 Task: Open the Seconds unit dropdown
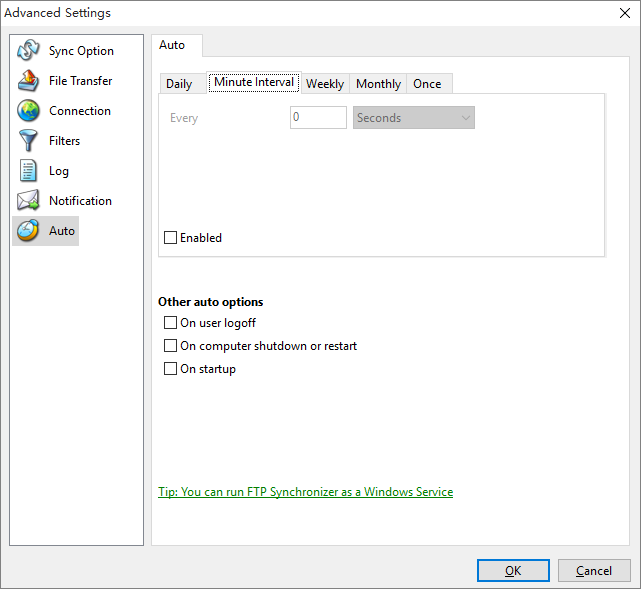click(x=414, y=118)
